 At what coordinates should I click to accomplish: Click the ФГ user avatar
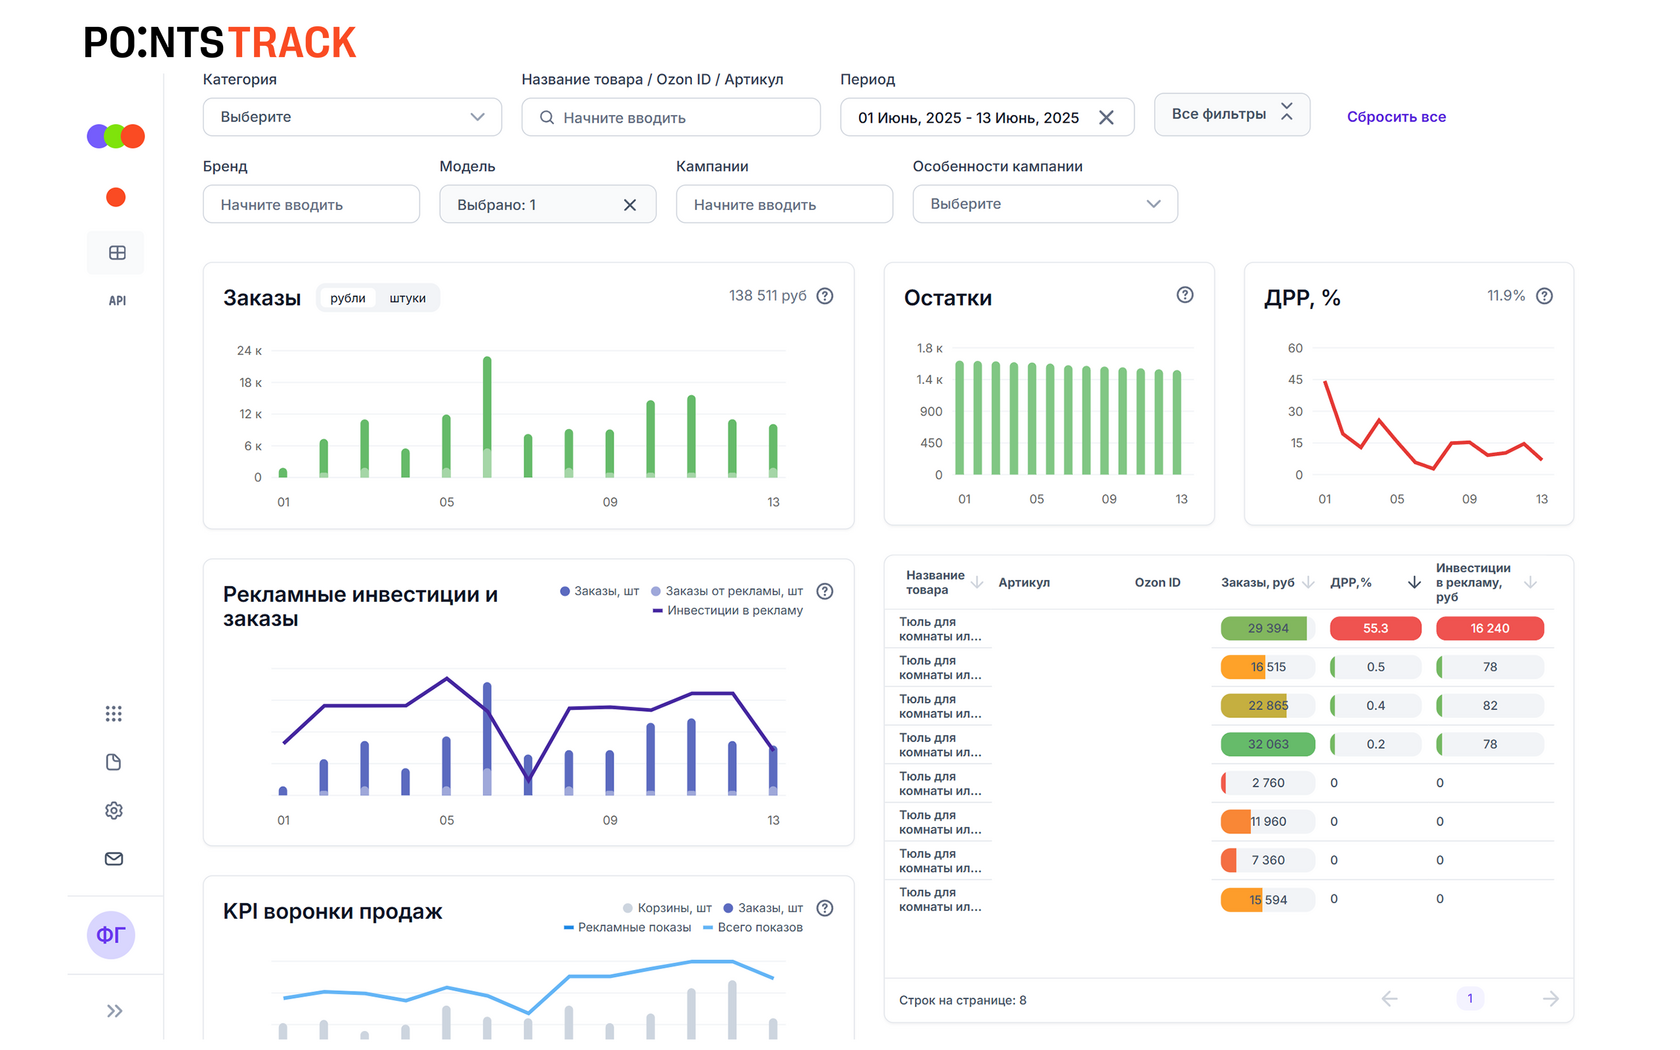pos(111,935)
